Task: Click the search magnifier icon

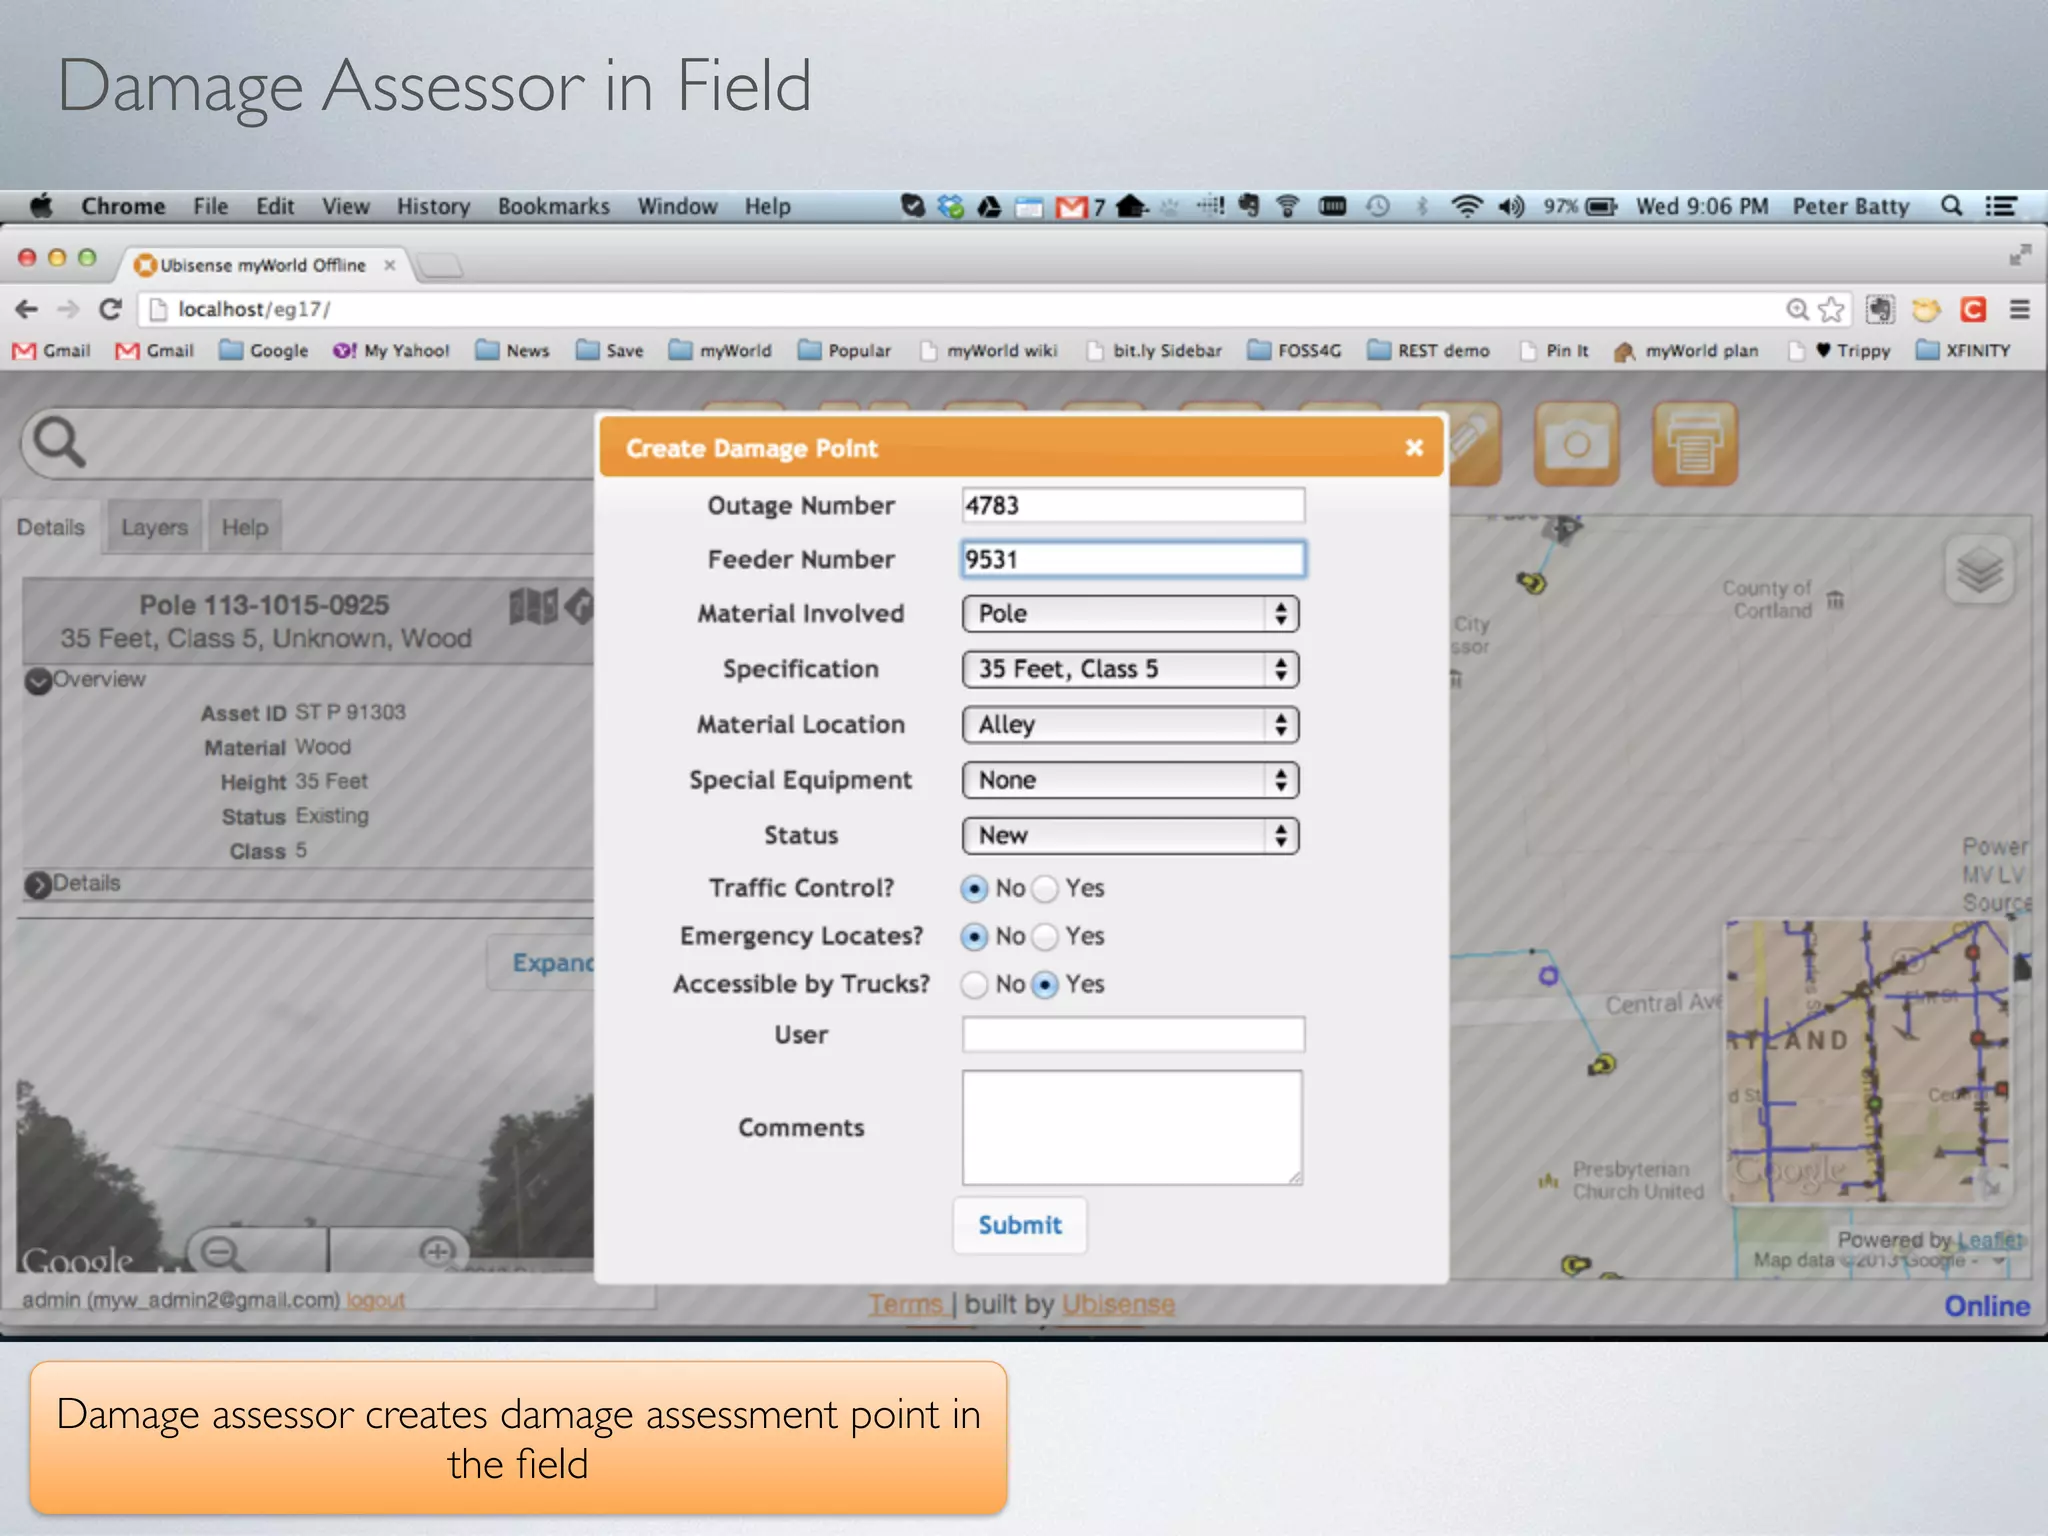Action: [59, 442]
